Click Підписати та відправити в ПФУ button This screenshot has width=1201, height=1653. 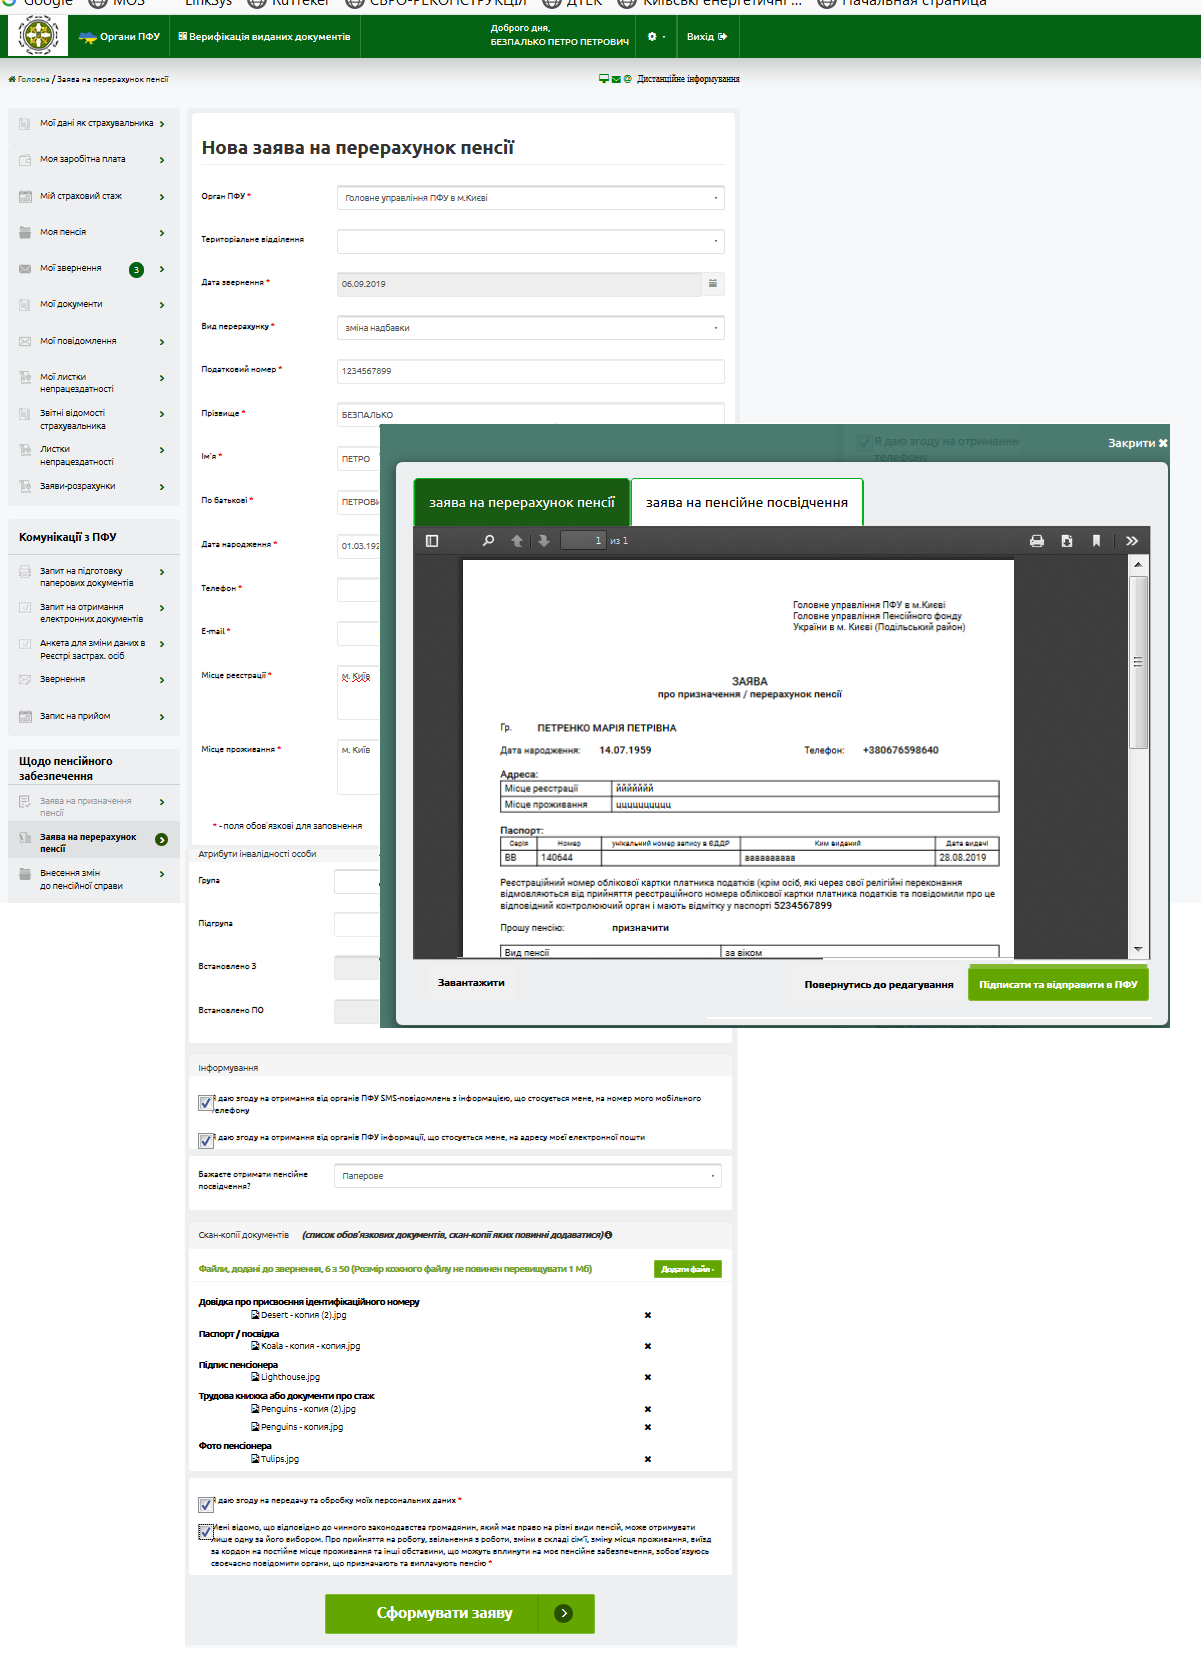[1058, 985]
